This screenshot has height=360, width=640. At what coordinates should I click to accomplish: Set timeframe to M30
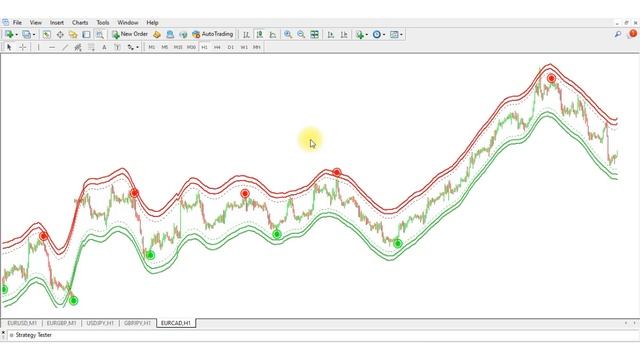(191, 47)
